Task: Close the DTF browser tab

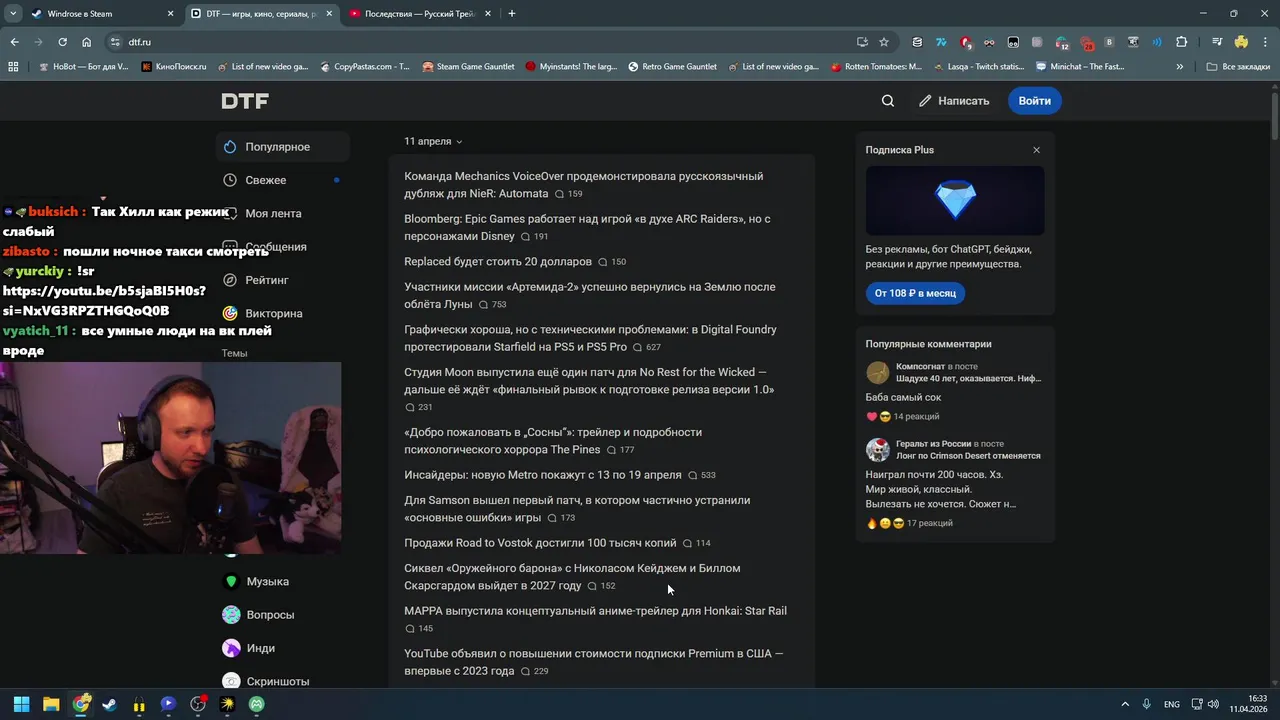Action: tap(330, 14)
